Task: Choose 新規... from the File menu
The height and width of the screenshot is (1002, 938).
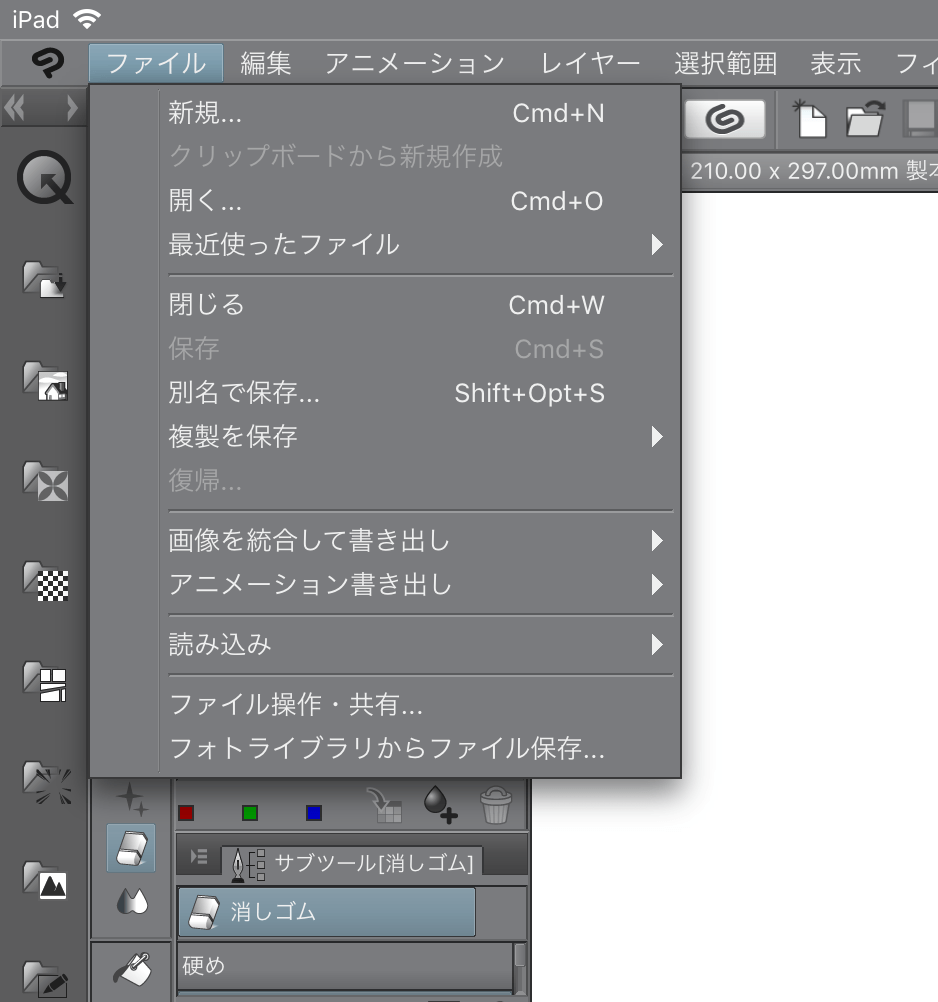Action: click(x=205, y=114)
